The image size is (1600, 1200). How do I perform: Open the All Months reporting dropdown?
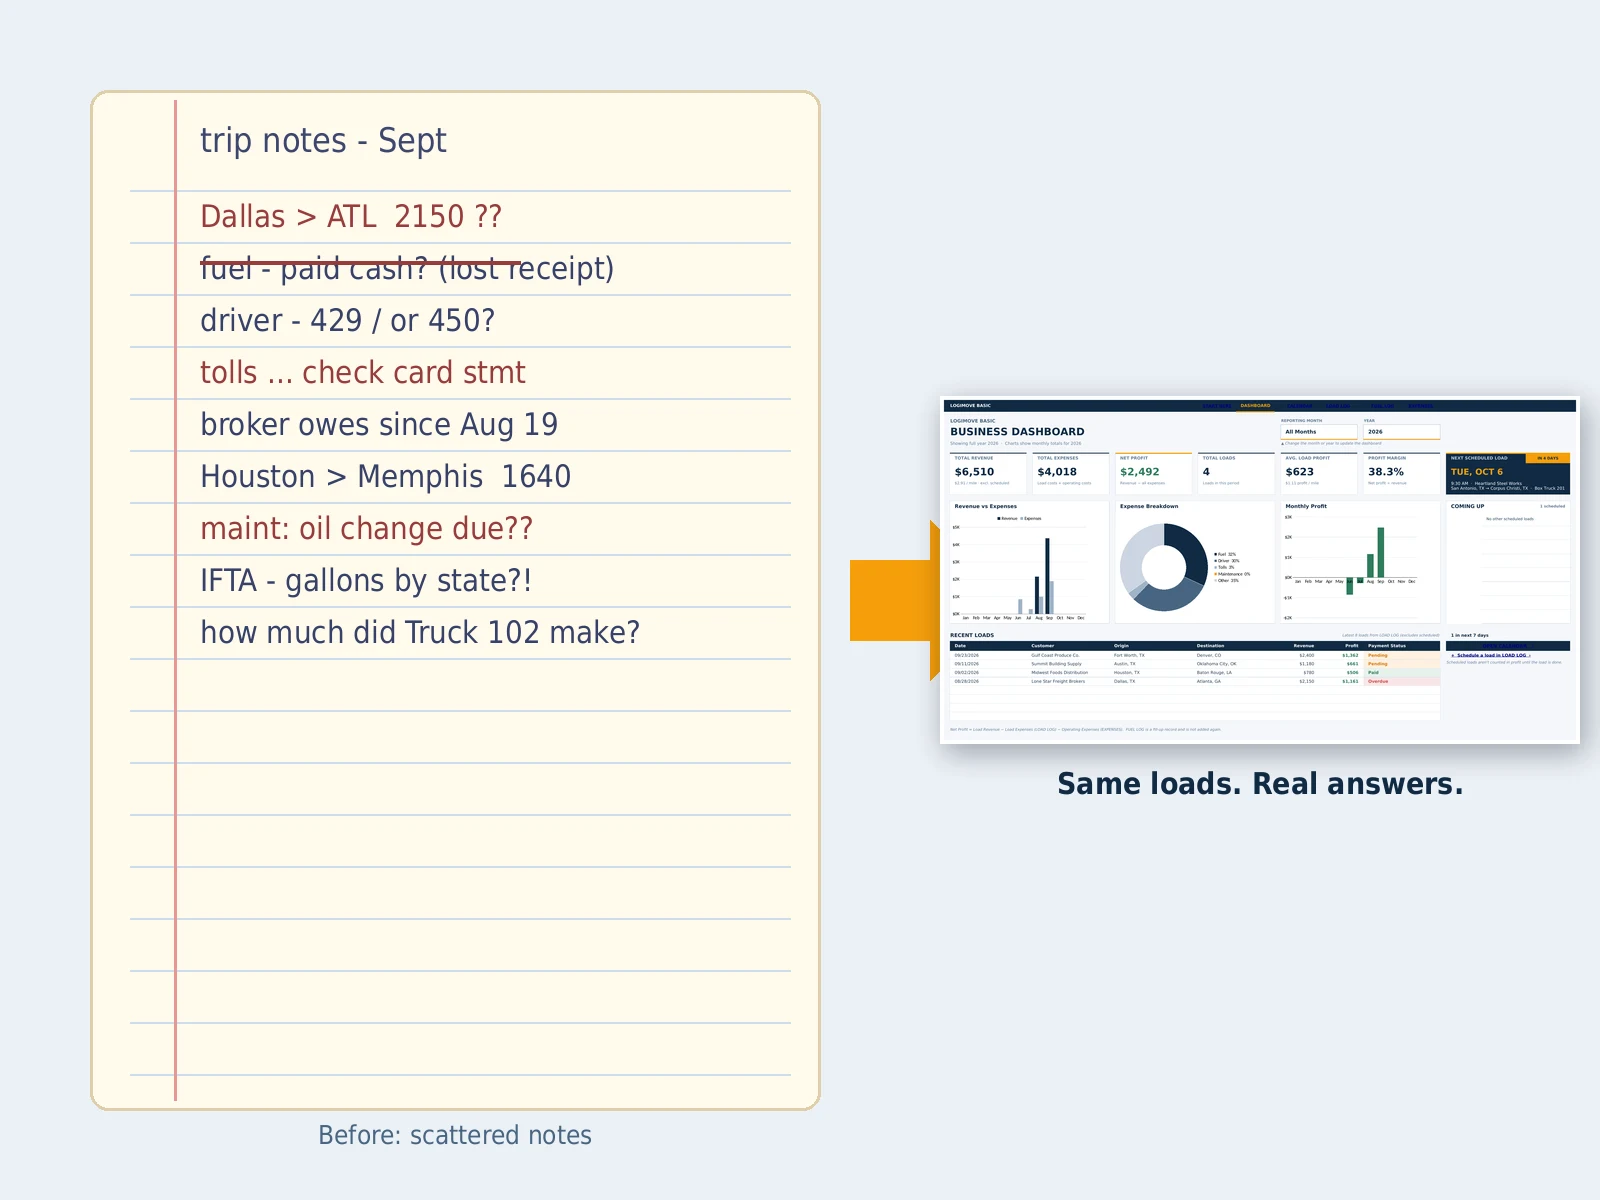pos(1319,432)
